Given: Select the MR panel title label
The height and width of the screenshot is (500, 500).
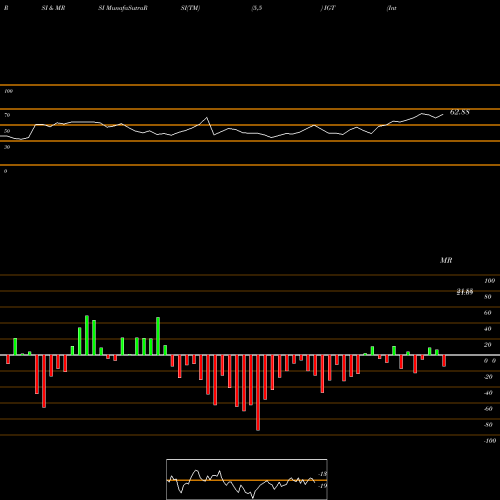Looking at the screenshot, I should 446,260.
